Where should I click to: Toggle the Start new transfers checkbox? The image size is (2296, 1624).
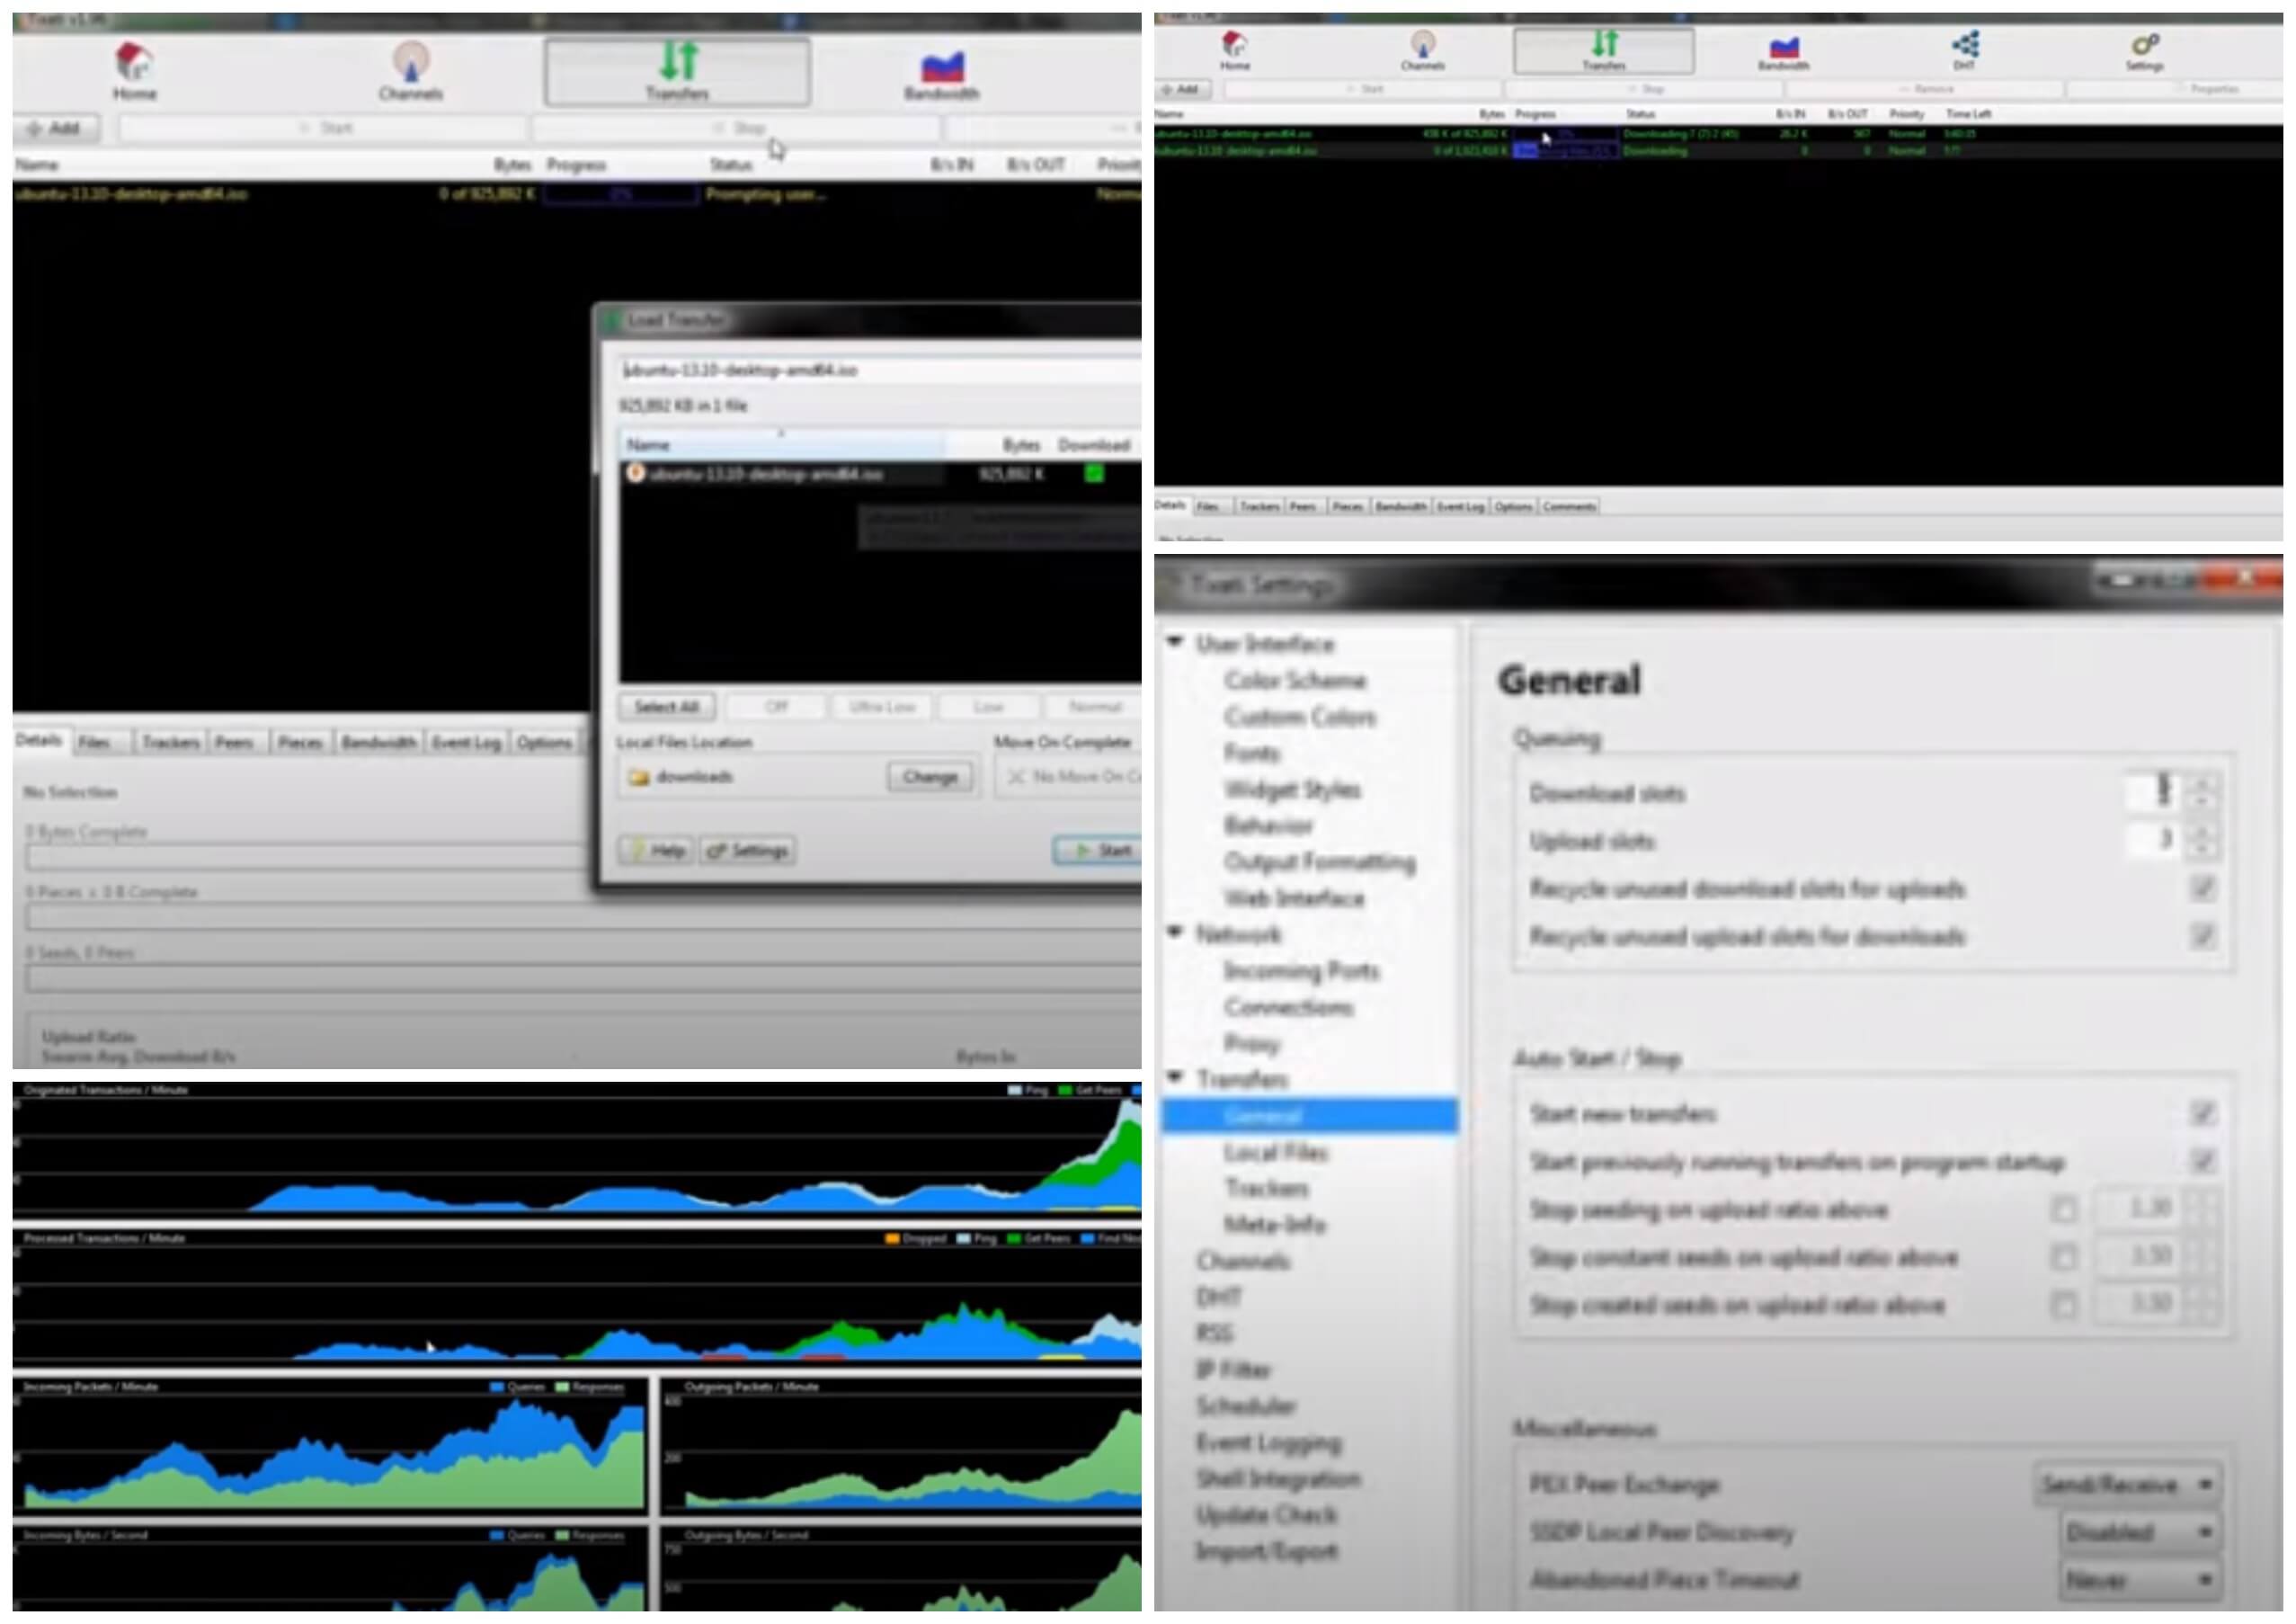[2202, 1113]
